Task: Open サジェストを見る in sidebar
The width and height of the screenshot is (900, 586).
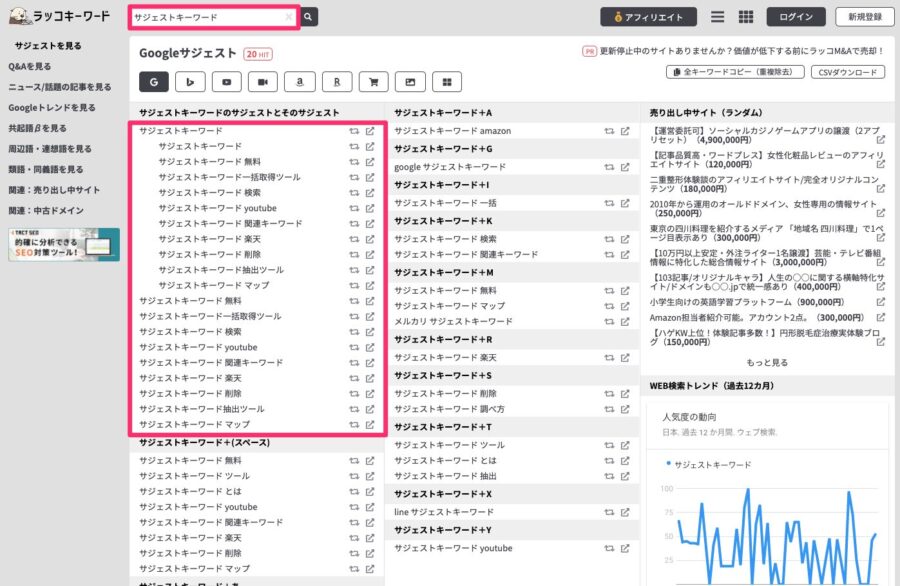Action: [x=48, y=45]
